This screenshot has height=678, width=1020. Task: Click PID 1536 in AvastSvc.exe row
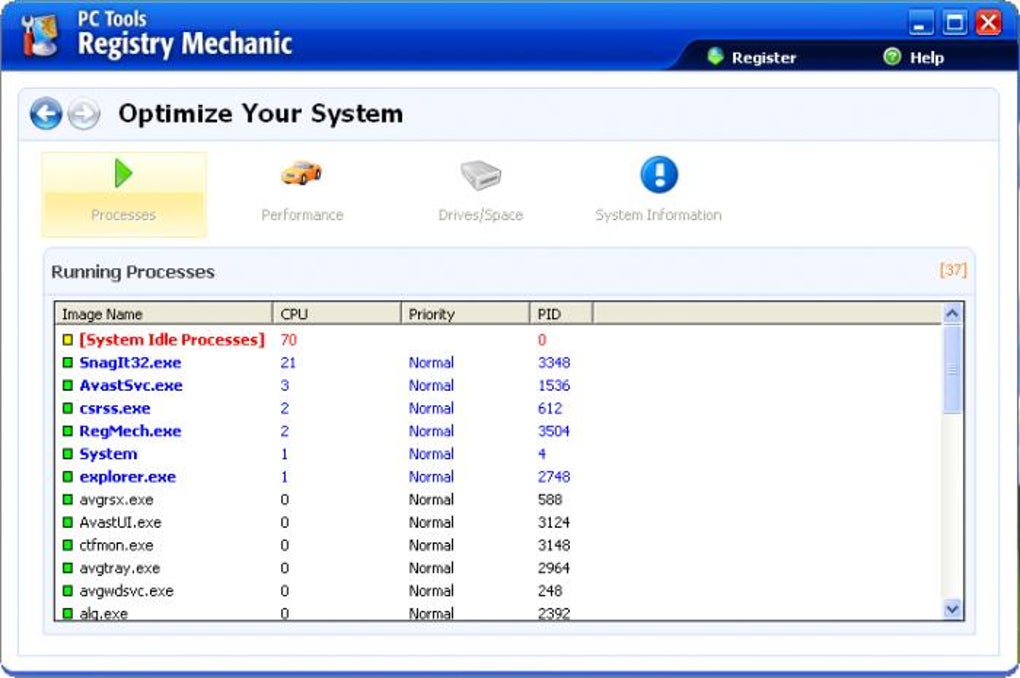(554, 385)
